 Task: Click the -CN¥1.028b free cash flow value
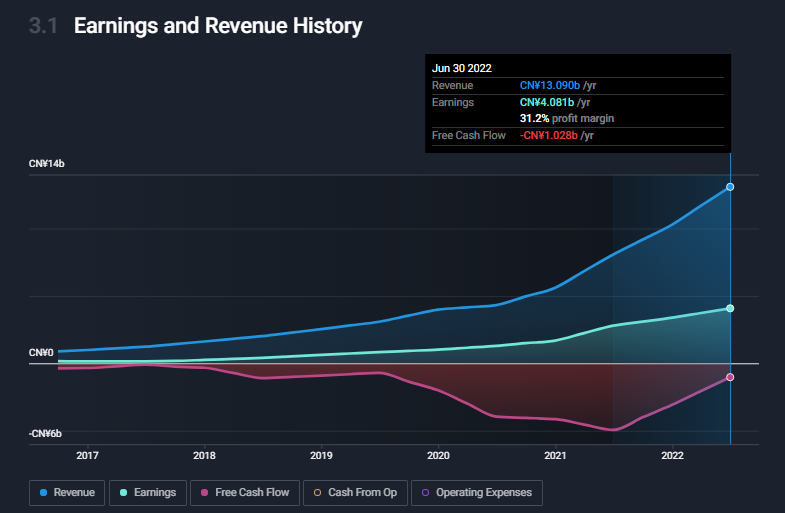549,135
